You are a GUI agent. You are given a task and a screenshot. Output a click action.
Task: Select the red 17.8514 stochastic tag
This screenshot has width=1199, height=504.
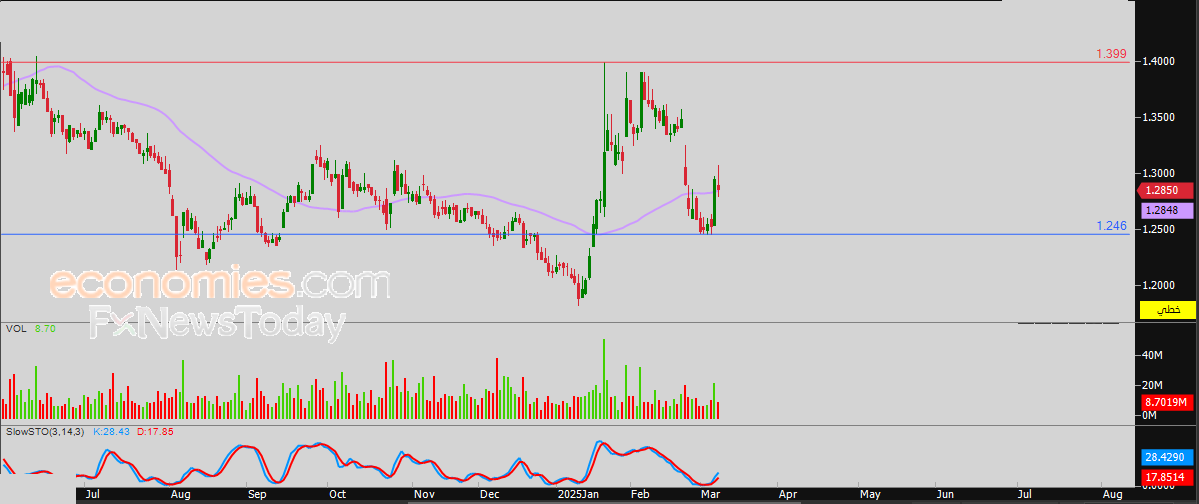pyautogui.click(x=1167, y=476)
